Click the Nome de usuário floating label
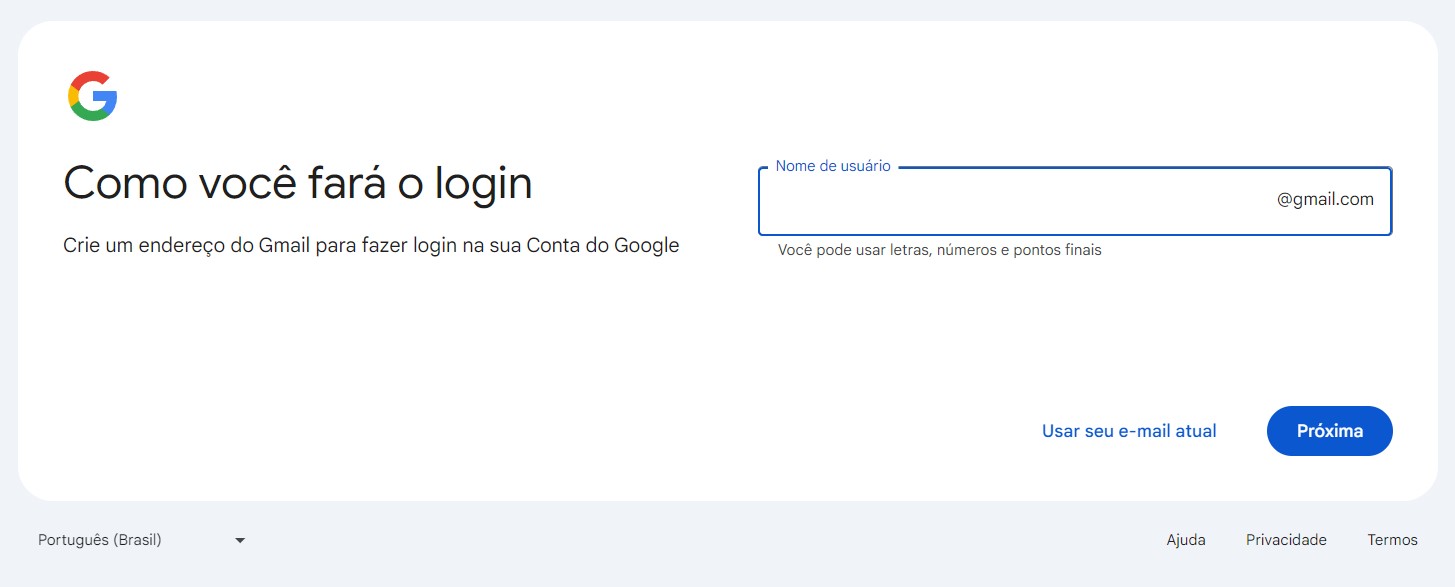 click(x=833, y=166)
